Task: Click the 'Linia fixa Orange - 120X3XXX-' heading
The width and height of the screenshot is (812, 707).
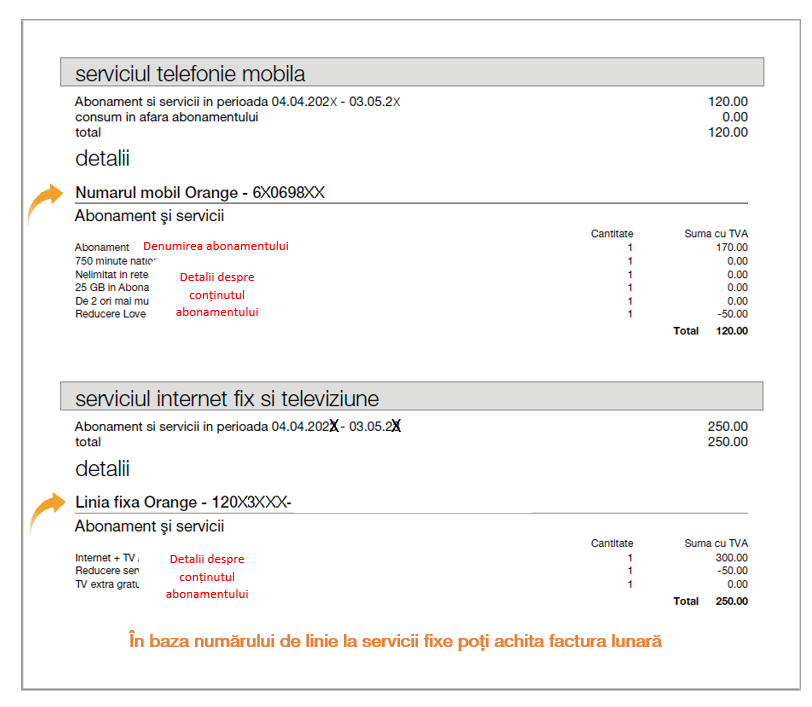Action: (x=183, y=501)
